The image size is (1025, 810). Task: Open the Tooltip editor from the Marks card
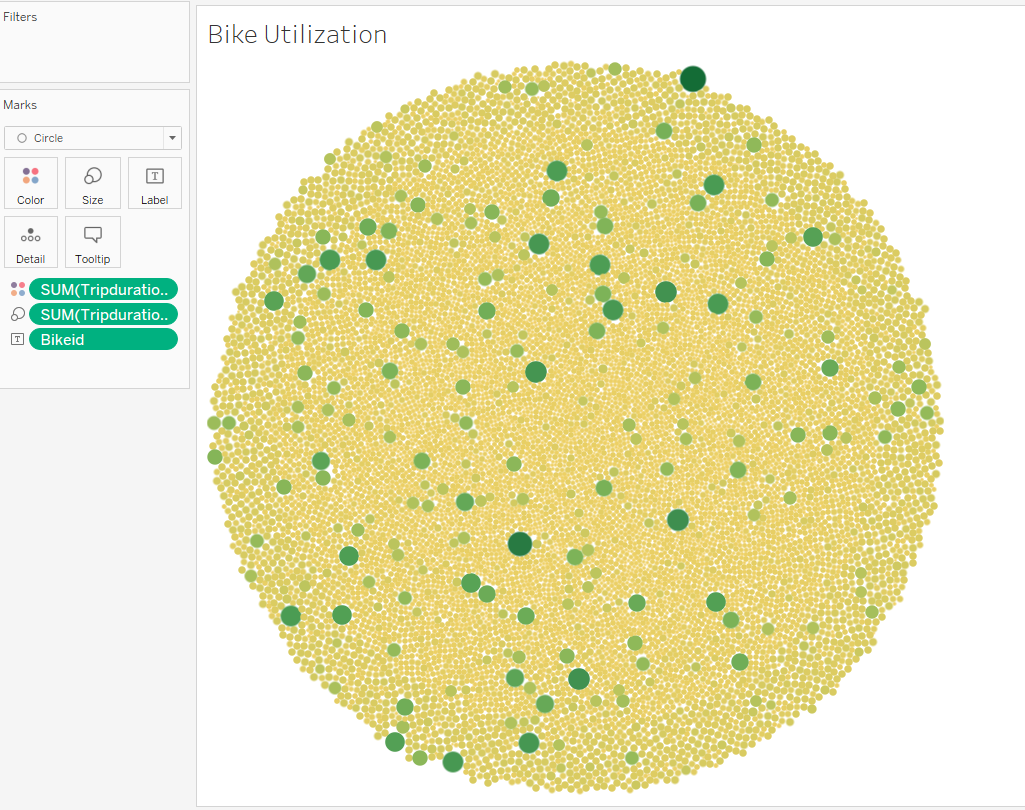(x=92, y=241)
